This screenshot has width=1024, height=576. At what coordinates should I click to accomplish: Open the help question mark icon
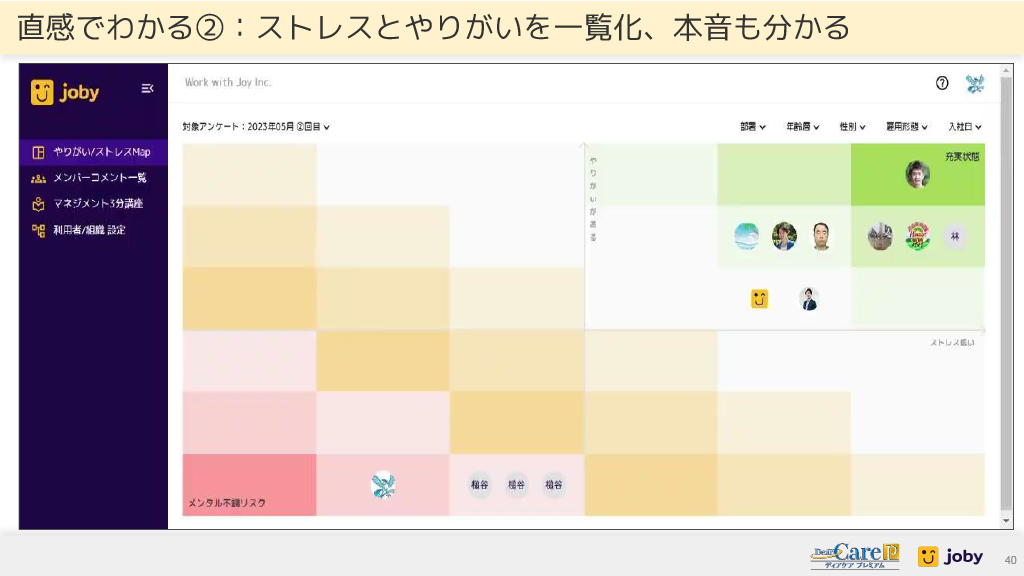942,84
